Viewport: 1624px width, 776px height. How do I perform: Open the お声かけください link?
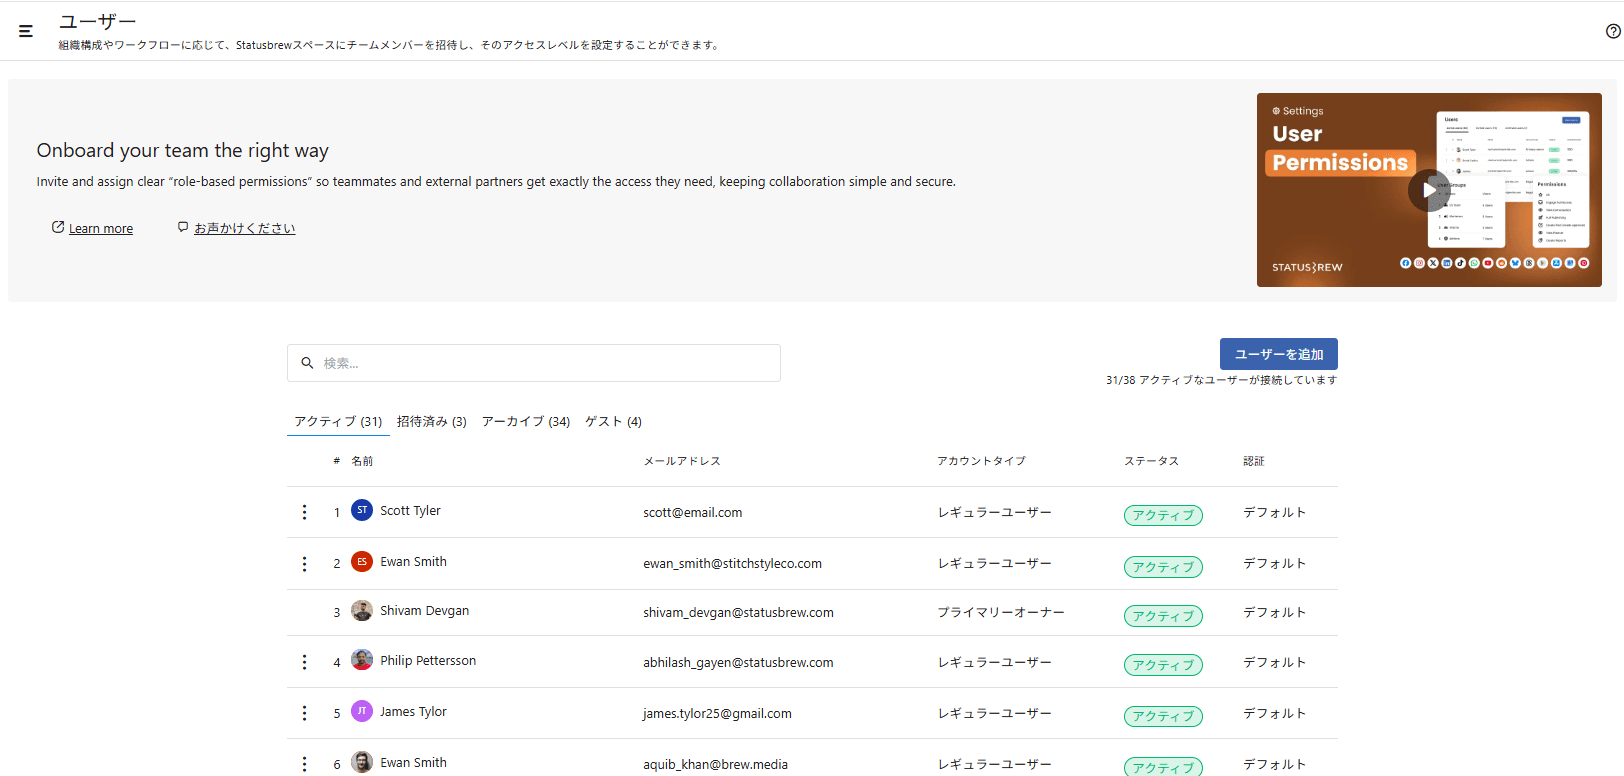point(245,229)
